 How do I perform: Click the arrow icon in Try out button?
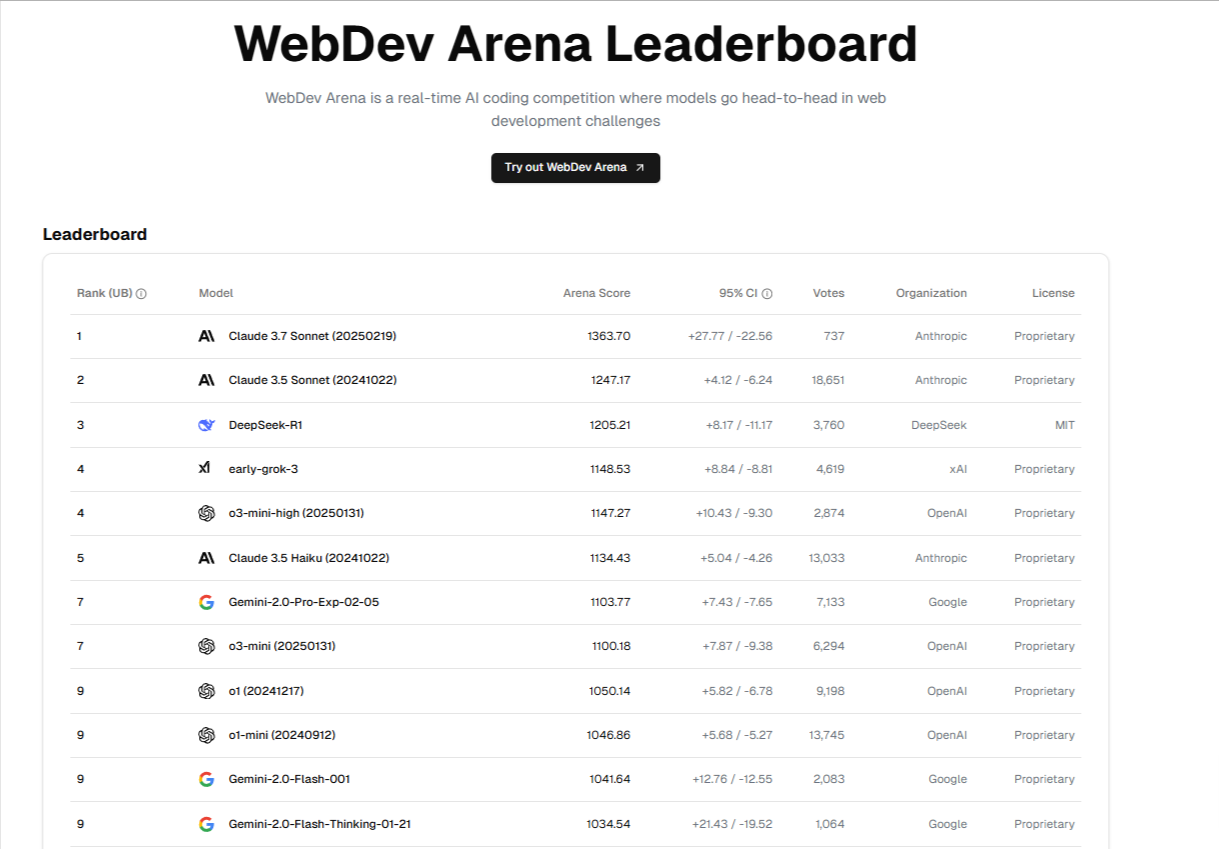[x=640, y=168]
